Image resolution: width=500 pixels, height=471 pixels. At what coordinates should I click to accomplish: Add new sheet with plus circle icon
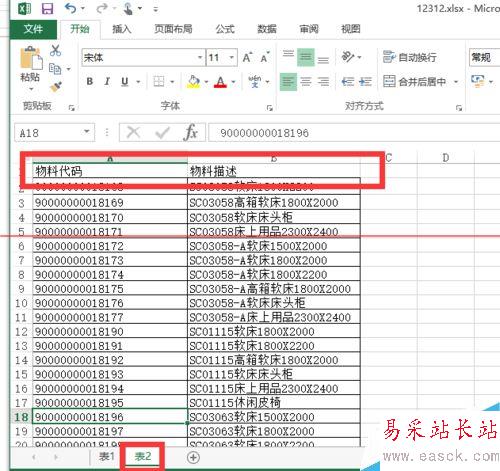[193, 457]
